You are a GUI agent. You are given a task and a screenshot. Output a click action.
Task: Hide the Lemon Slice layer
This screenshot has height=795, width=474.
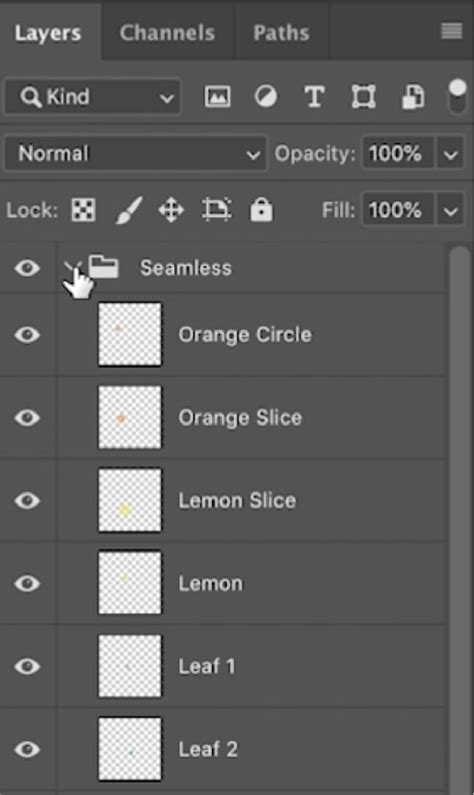pyautogui.click(x=27, y=500)
